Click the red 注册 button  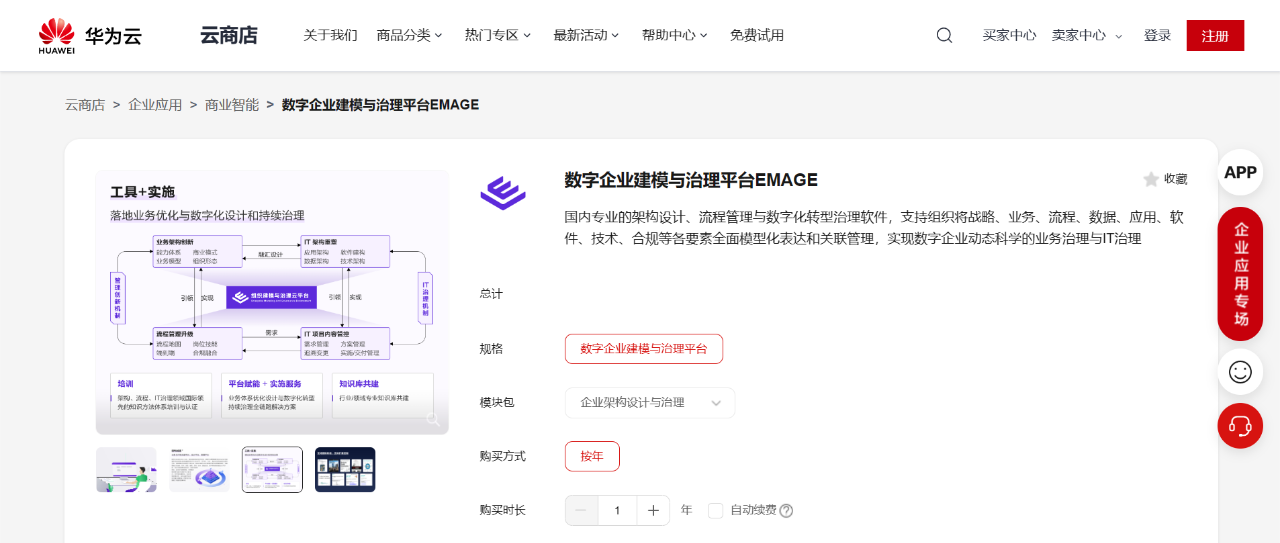(1215, 35)
